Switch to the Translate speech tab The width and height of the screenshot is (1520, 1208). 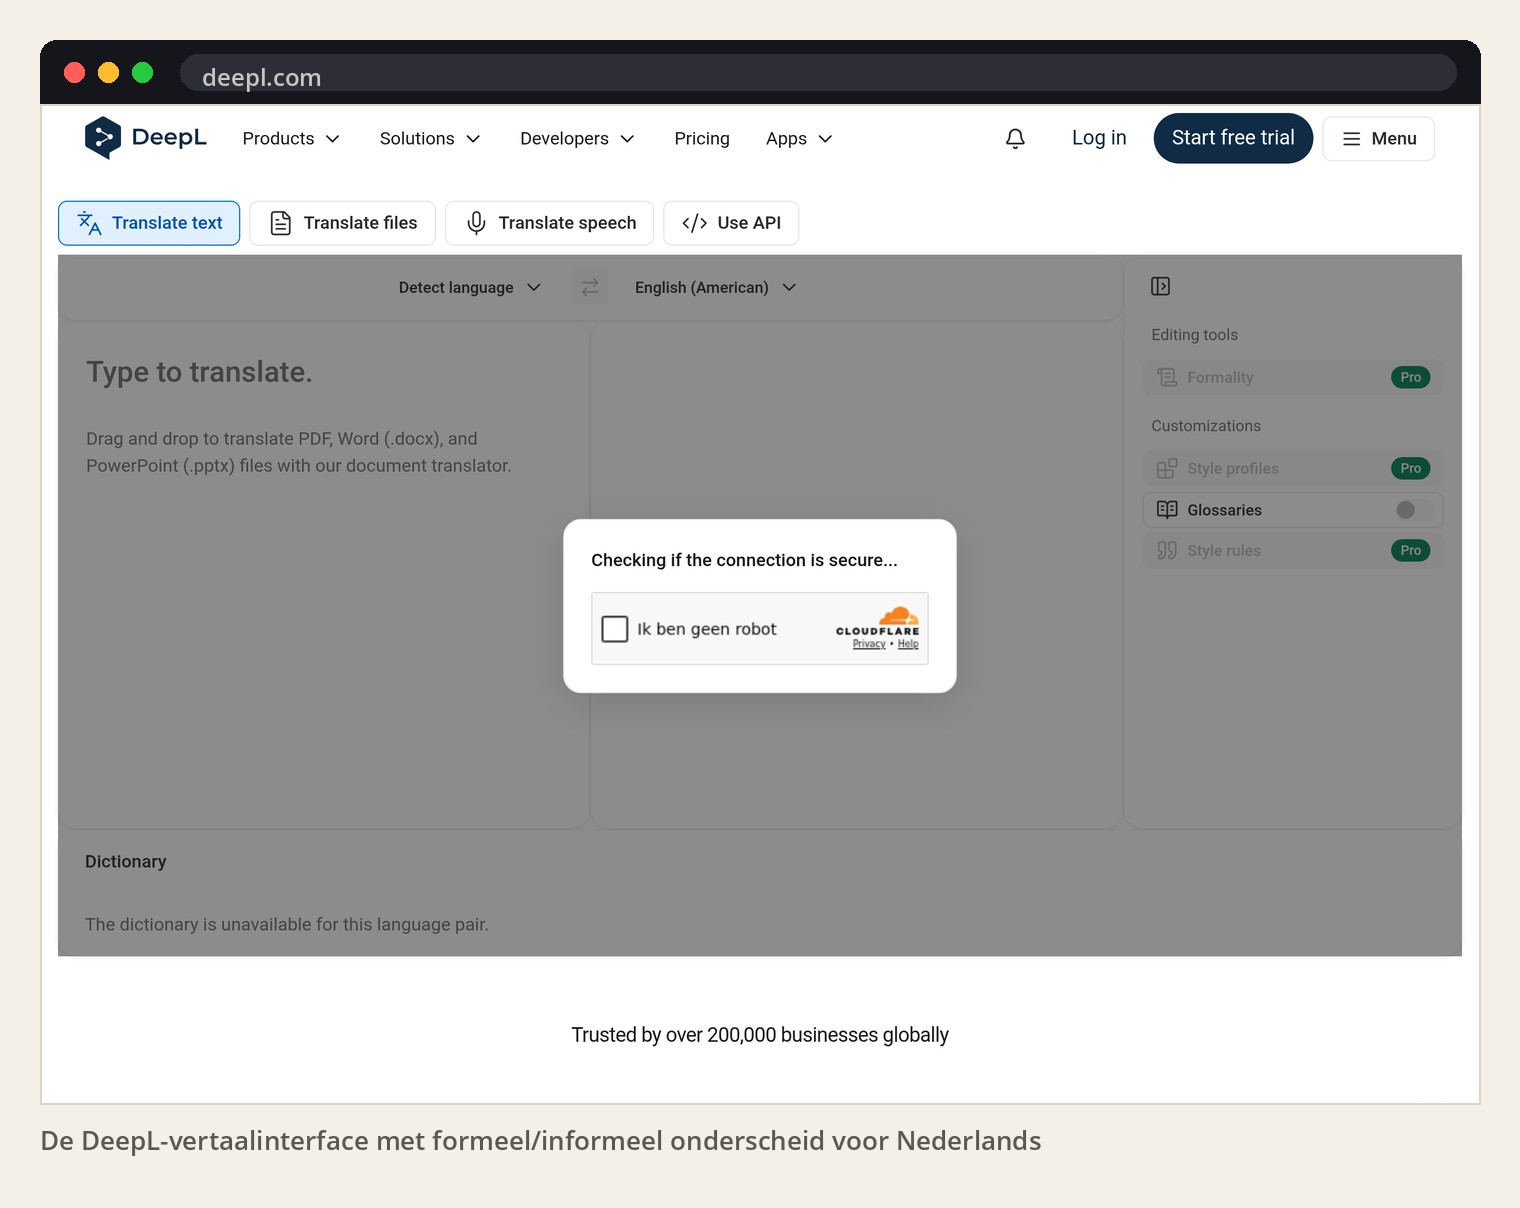pyautogui.click(x=549, y=223)
